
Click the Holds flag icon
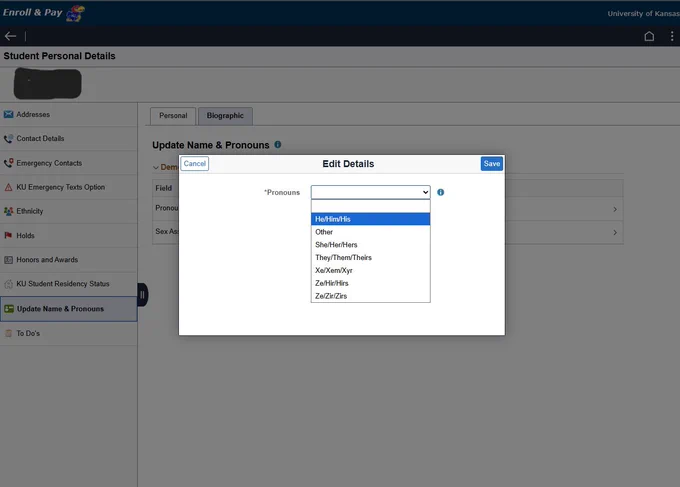point(8,236)
